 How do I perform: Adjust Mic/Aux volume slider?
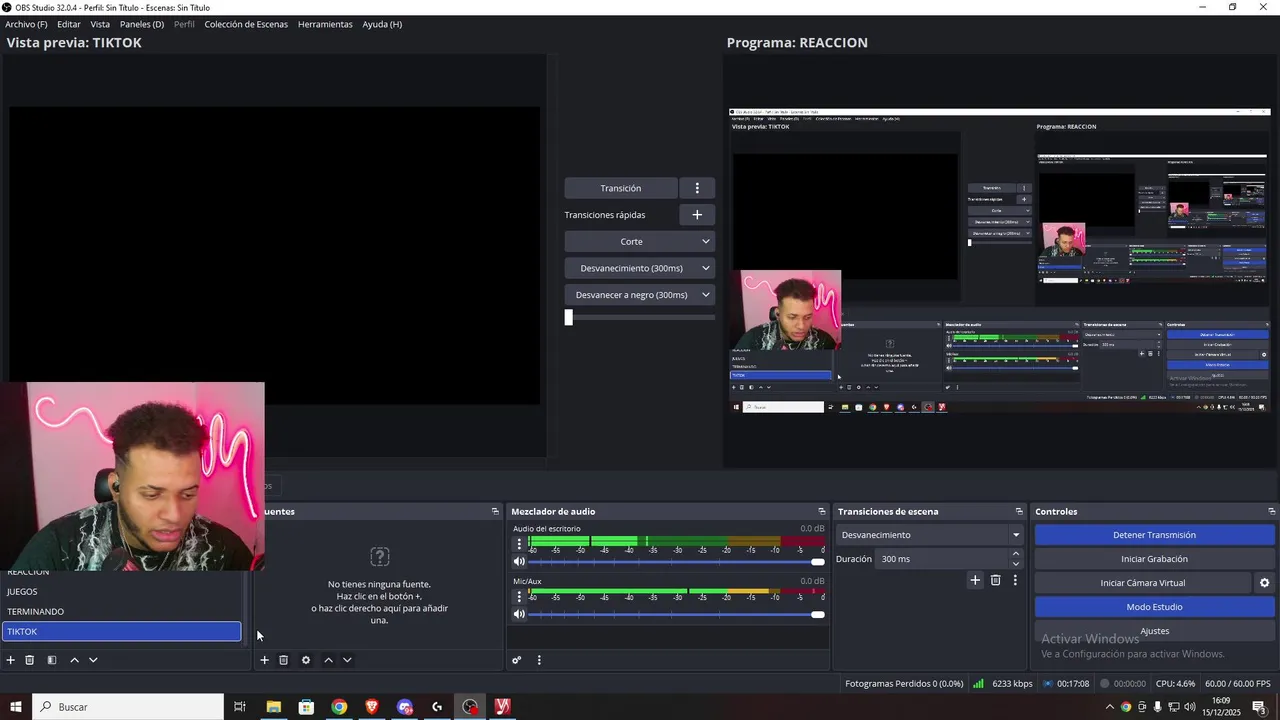tap(677, 614)
